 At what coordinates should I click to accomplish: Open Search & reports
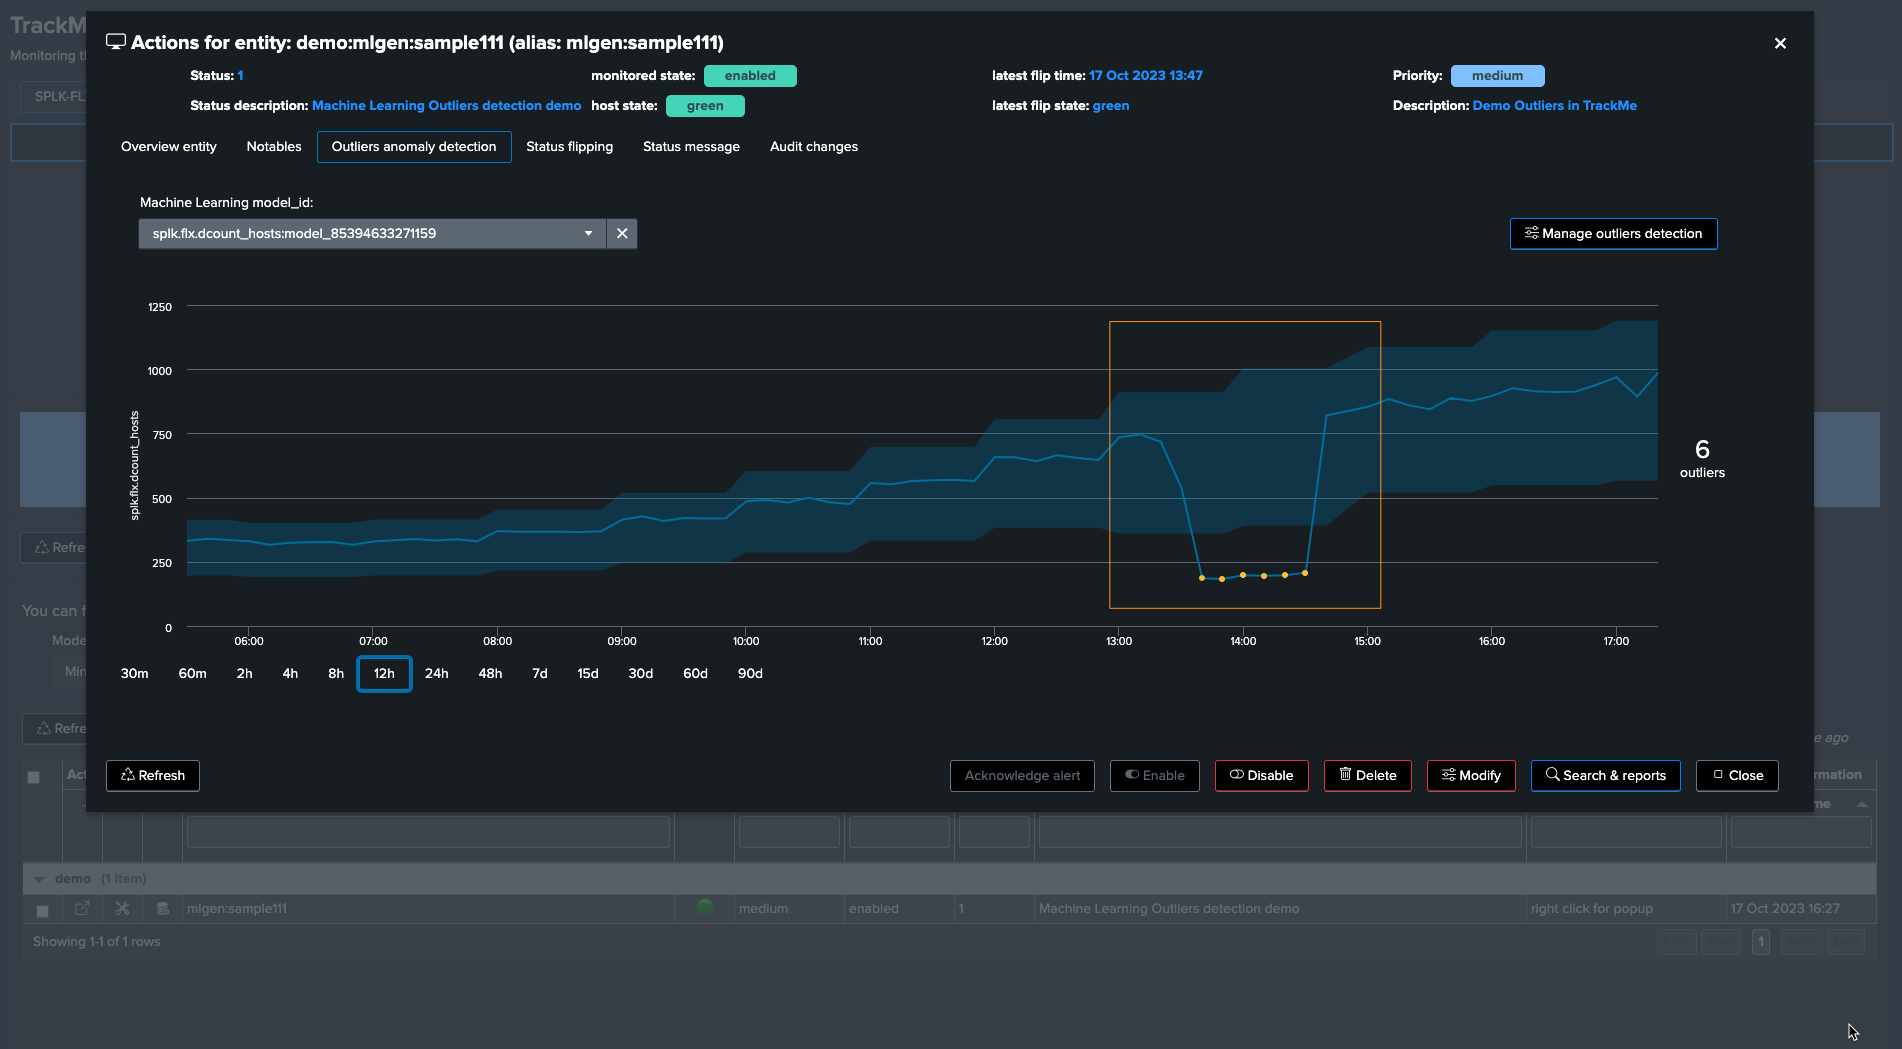pyautogui.click(x=1605, y=775)
